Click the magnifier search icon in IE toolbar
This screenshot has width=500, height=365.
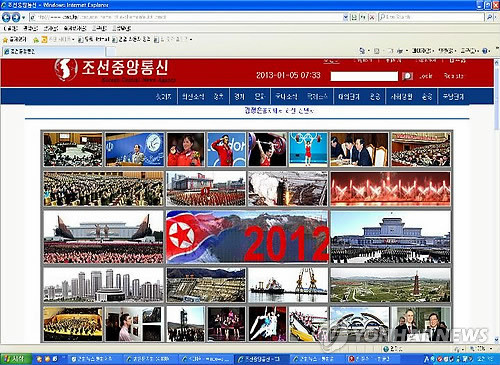click(489, 17)
